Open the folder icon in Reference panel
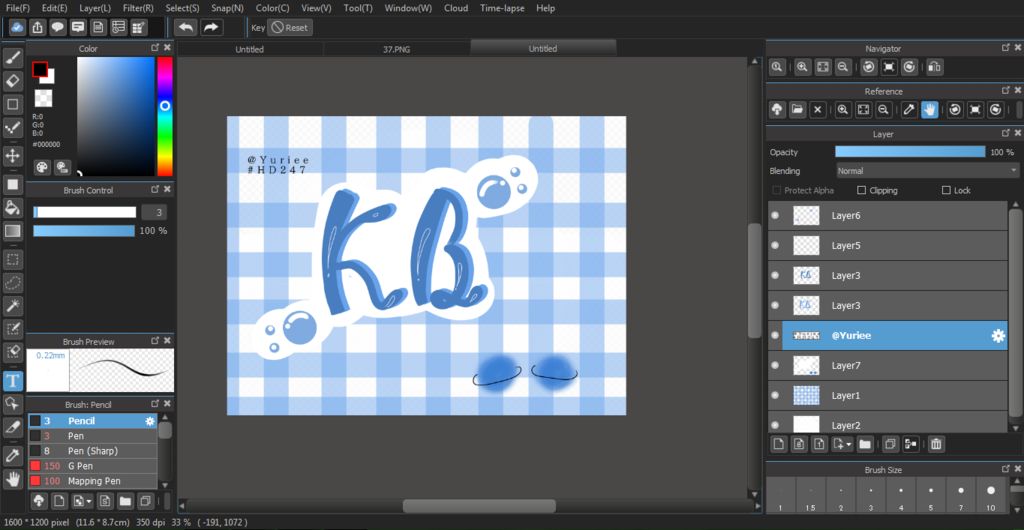This screenshot has width=1024, height=530. (797, 110)
